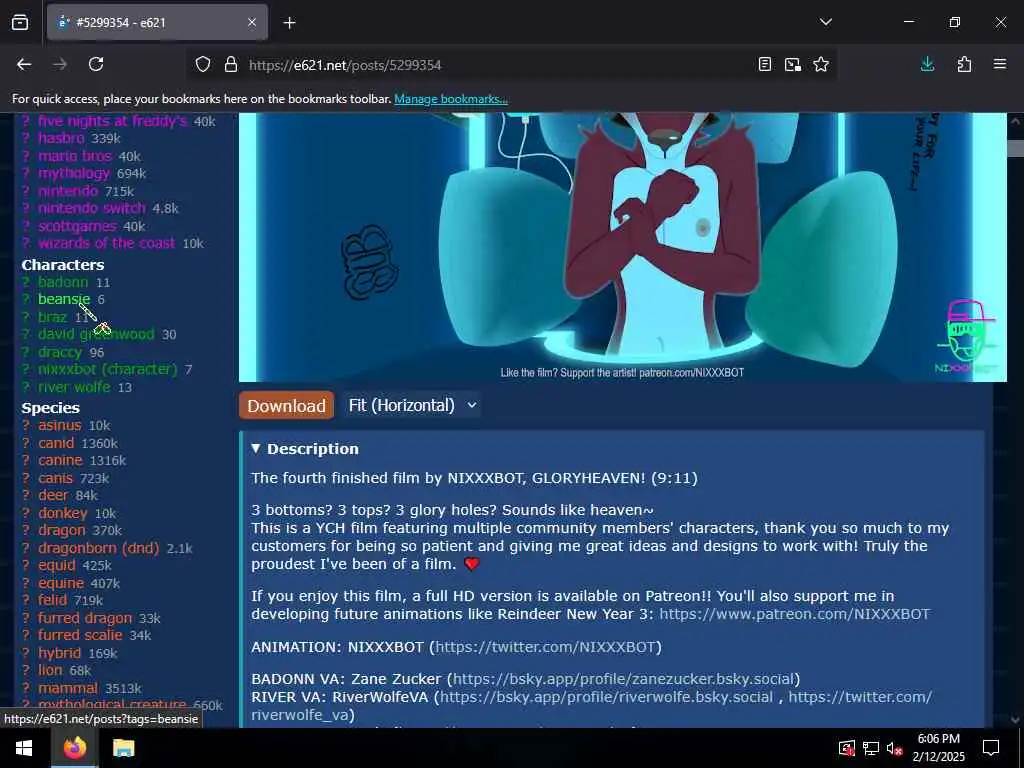This screenshot has height=768, width=1024.
Task: Click question mark beside canid tag
Action: pyautogui.click(x=25, y=443)
